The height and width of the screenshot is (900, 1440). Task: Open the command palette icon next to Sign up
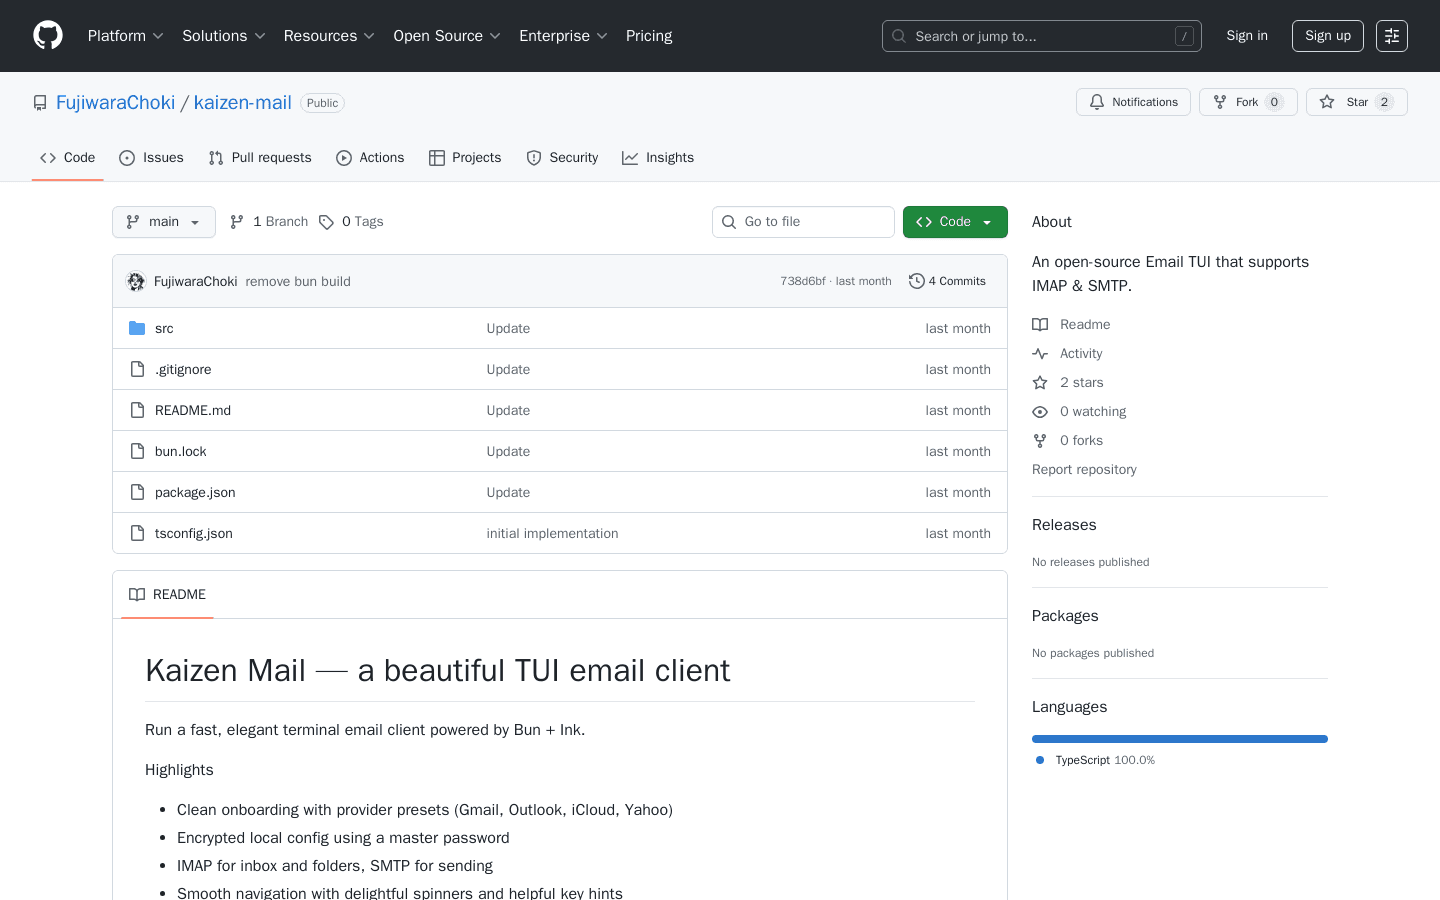tap(1391, 35)
